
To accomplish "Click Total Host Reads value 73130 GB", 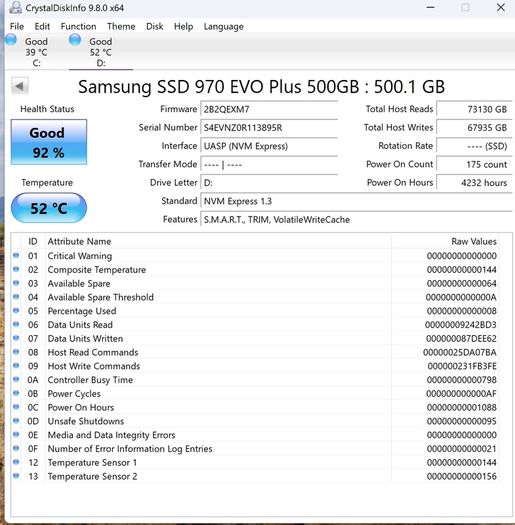I will (474, 109).
